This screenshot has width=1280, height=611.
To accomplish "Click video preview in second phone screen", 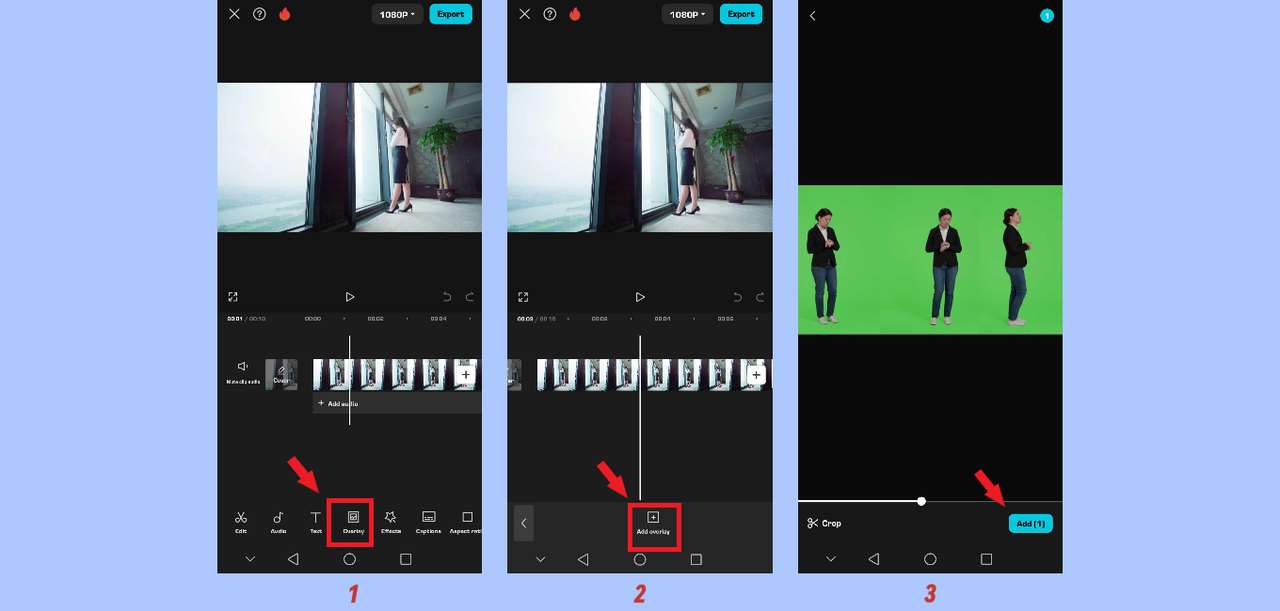I will [x=640, y=157].
